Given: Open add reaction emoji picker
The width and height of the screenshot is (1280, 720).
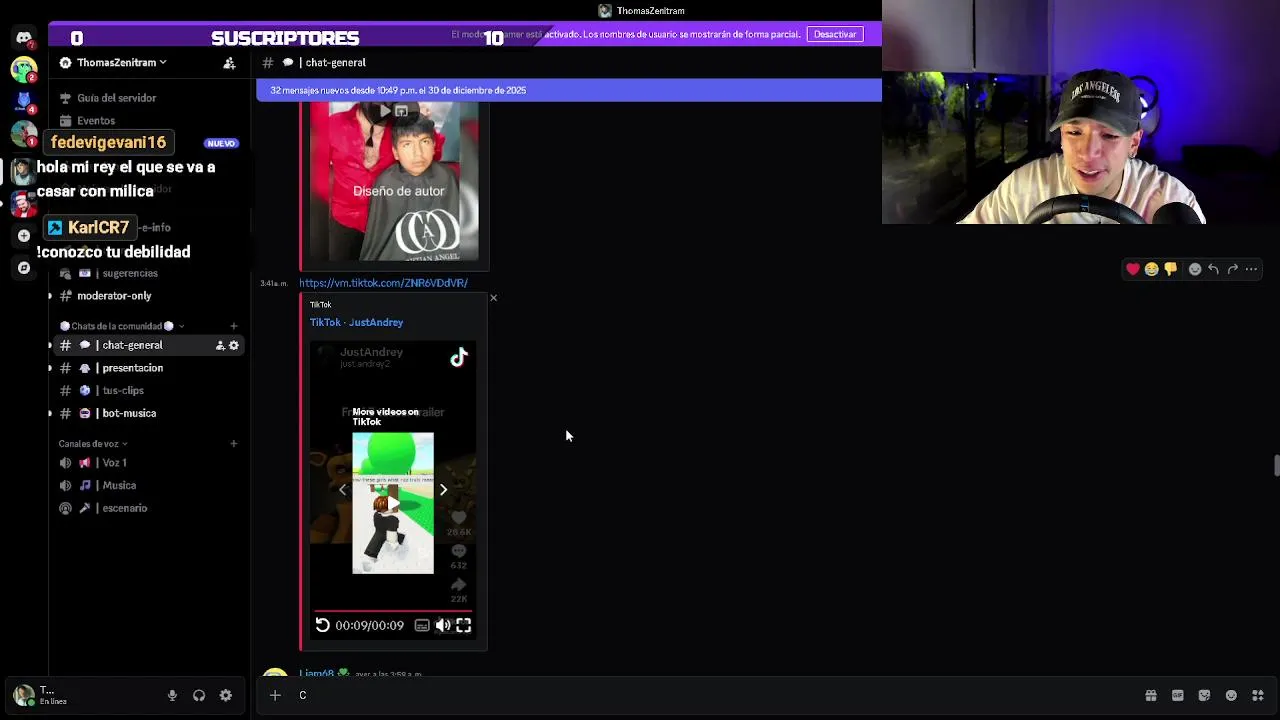Looking at the screenshot, I should pos(1194,269).
